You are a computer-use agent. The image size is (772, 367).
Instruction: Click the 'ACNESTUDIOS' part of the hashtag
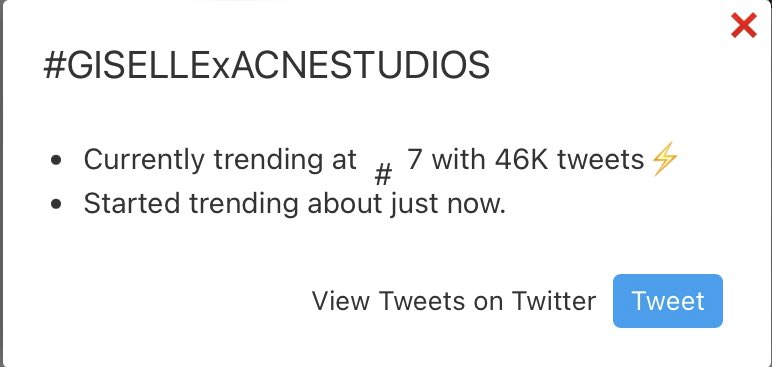360,66
